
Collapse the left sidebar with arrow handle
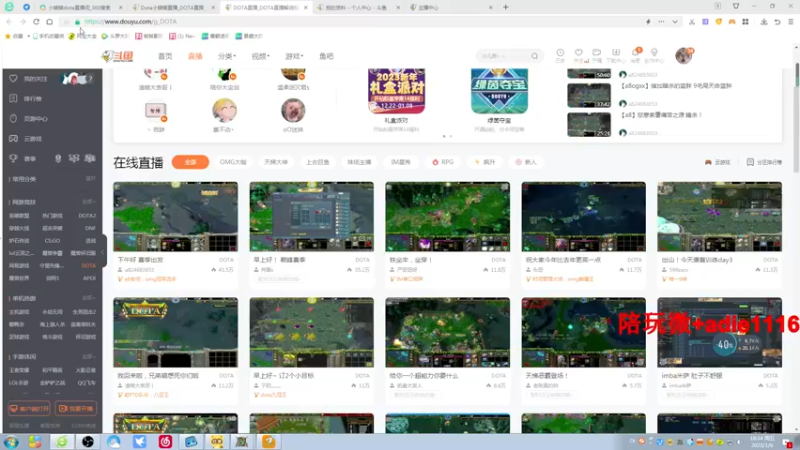pyautogui.click(x=104, y=252)
